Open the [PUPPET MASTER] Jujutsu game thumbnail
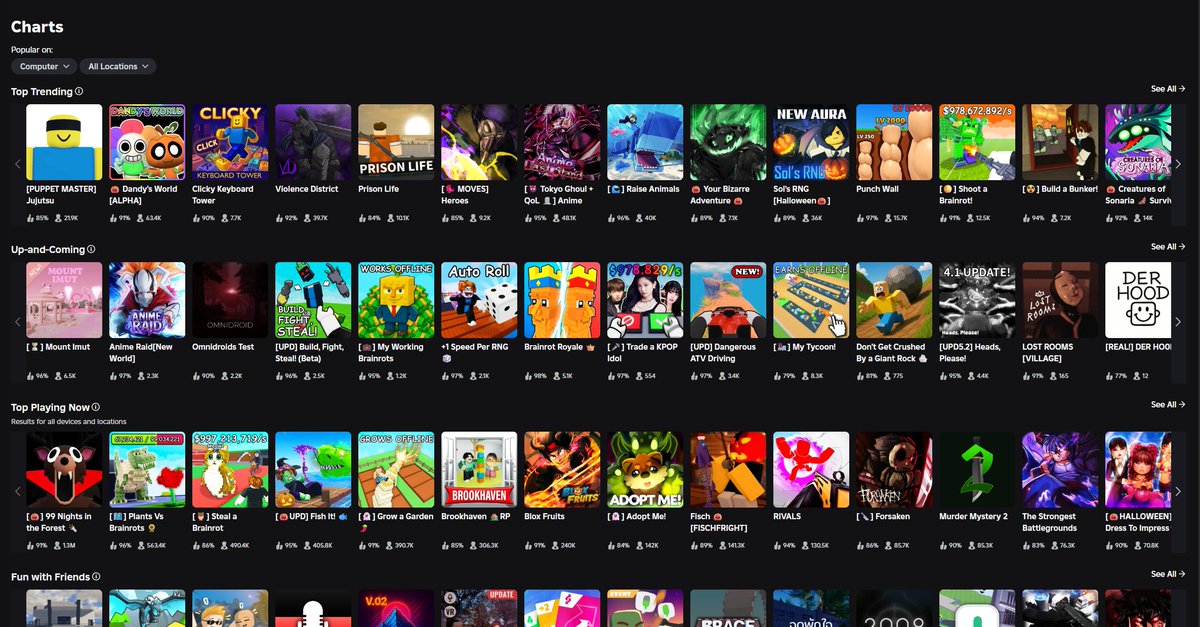This screenshot has height=627, width=1200. [64, 142]
